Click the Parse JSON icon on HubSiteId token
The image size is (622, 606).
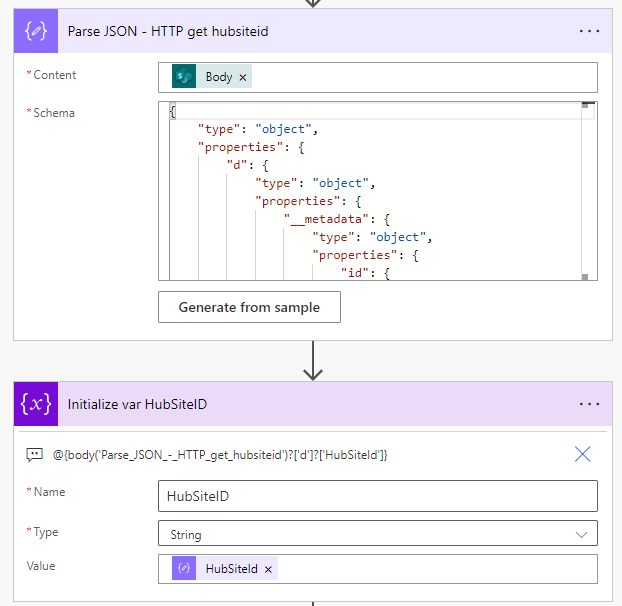tap(184, 568)
